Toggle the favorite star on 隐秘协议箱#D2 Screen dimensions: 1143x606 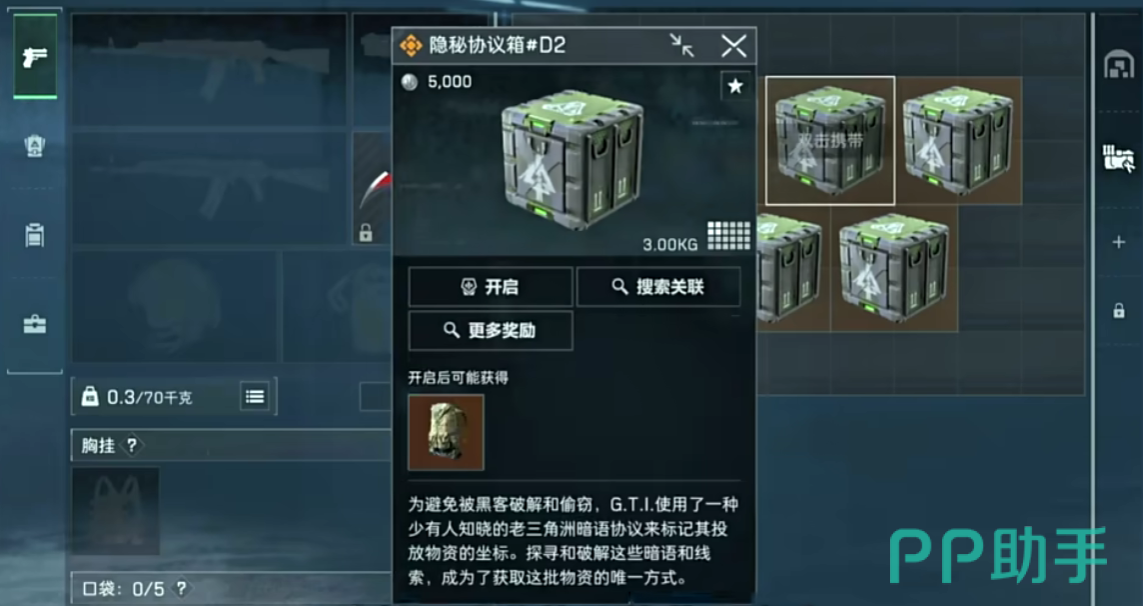[x=735, y=86]
